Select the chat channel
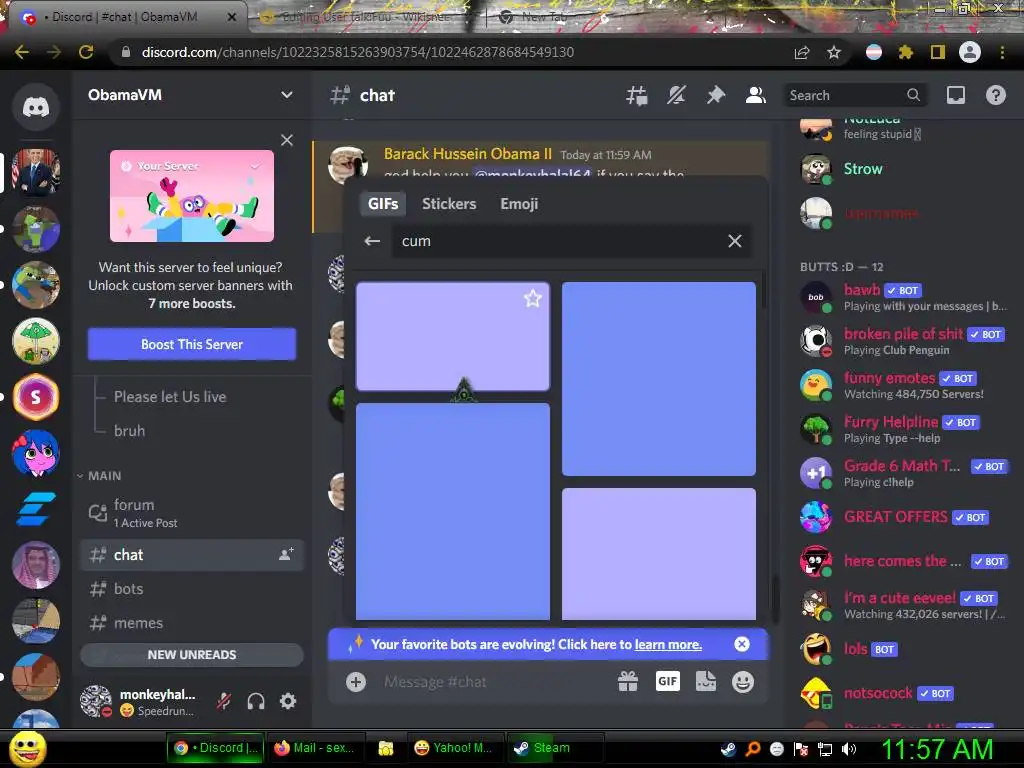The image size is (1024, 768). [x=192, y=554]
